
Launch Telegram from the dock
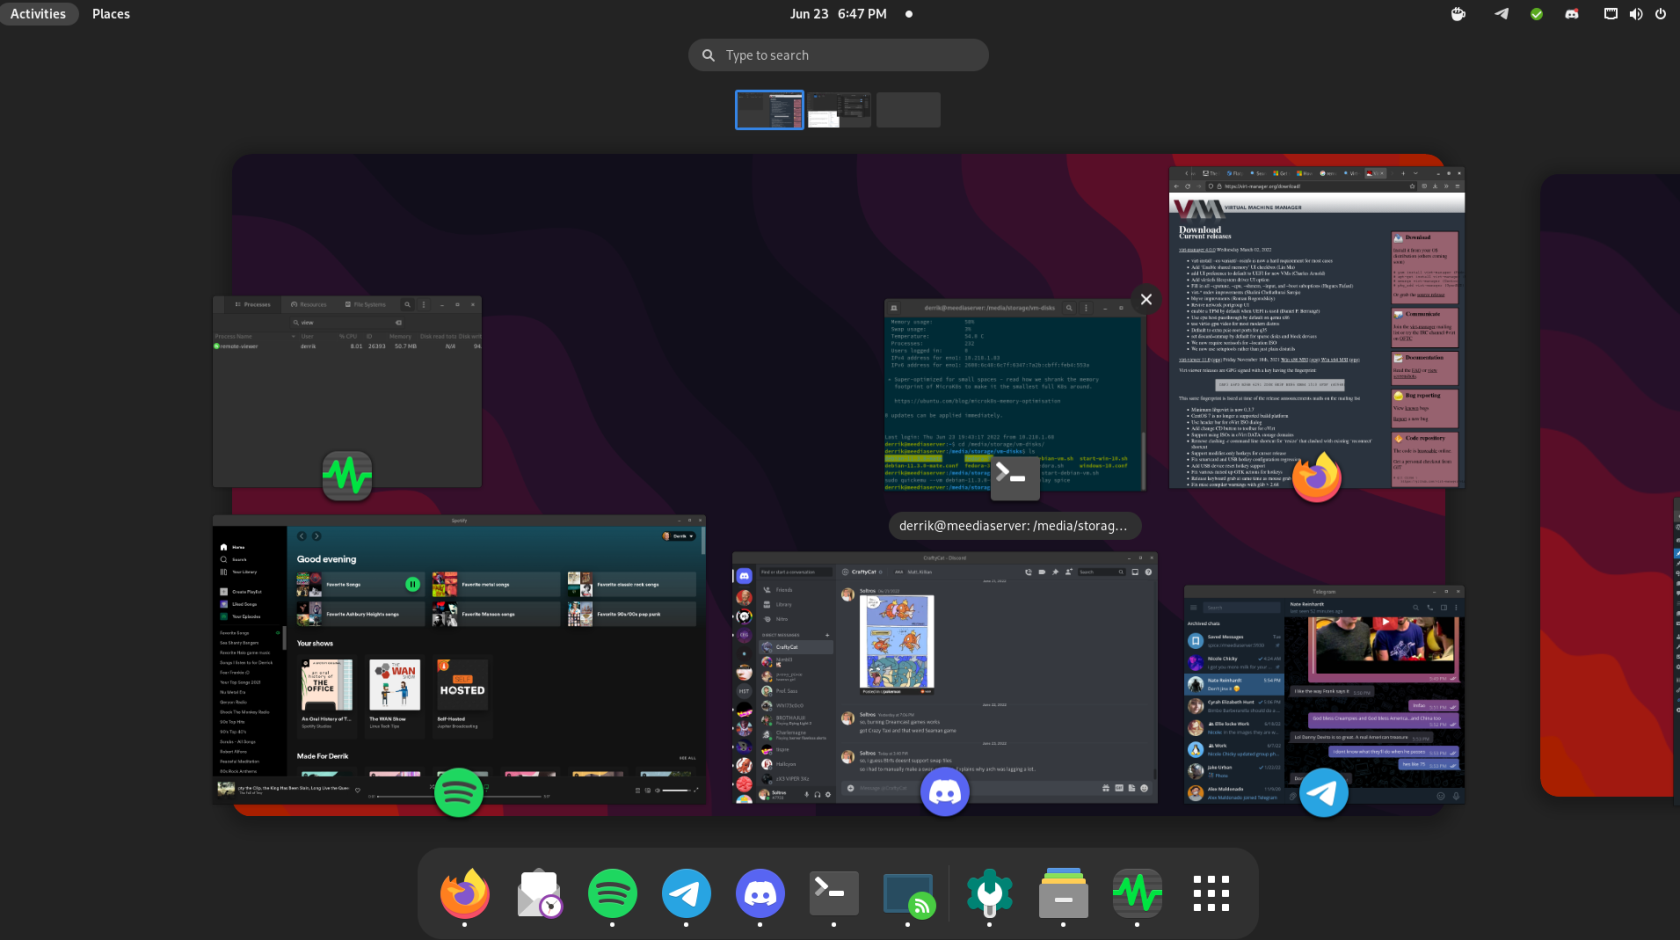coord(686,893)
